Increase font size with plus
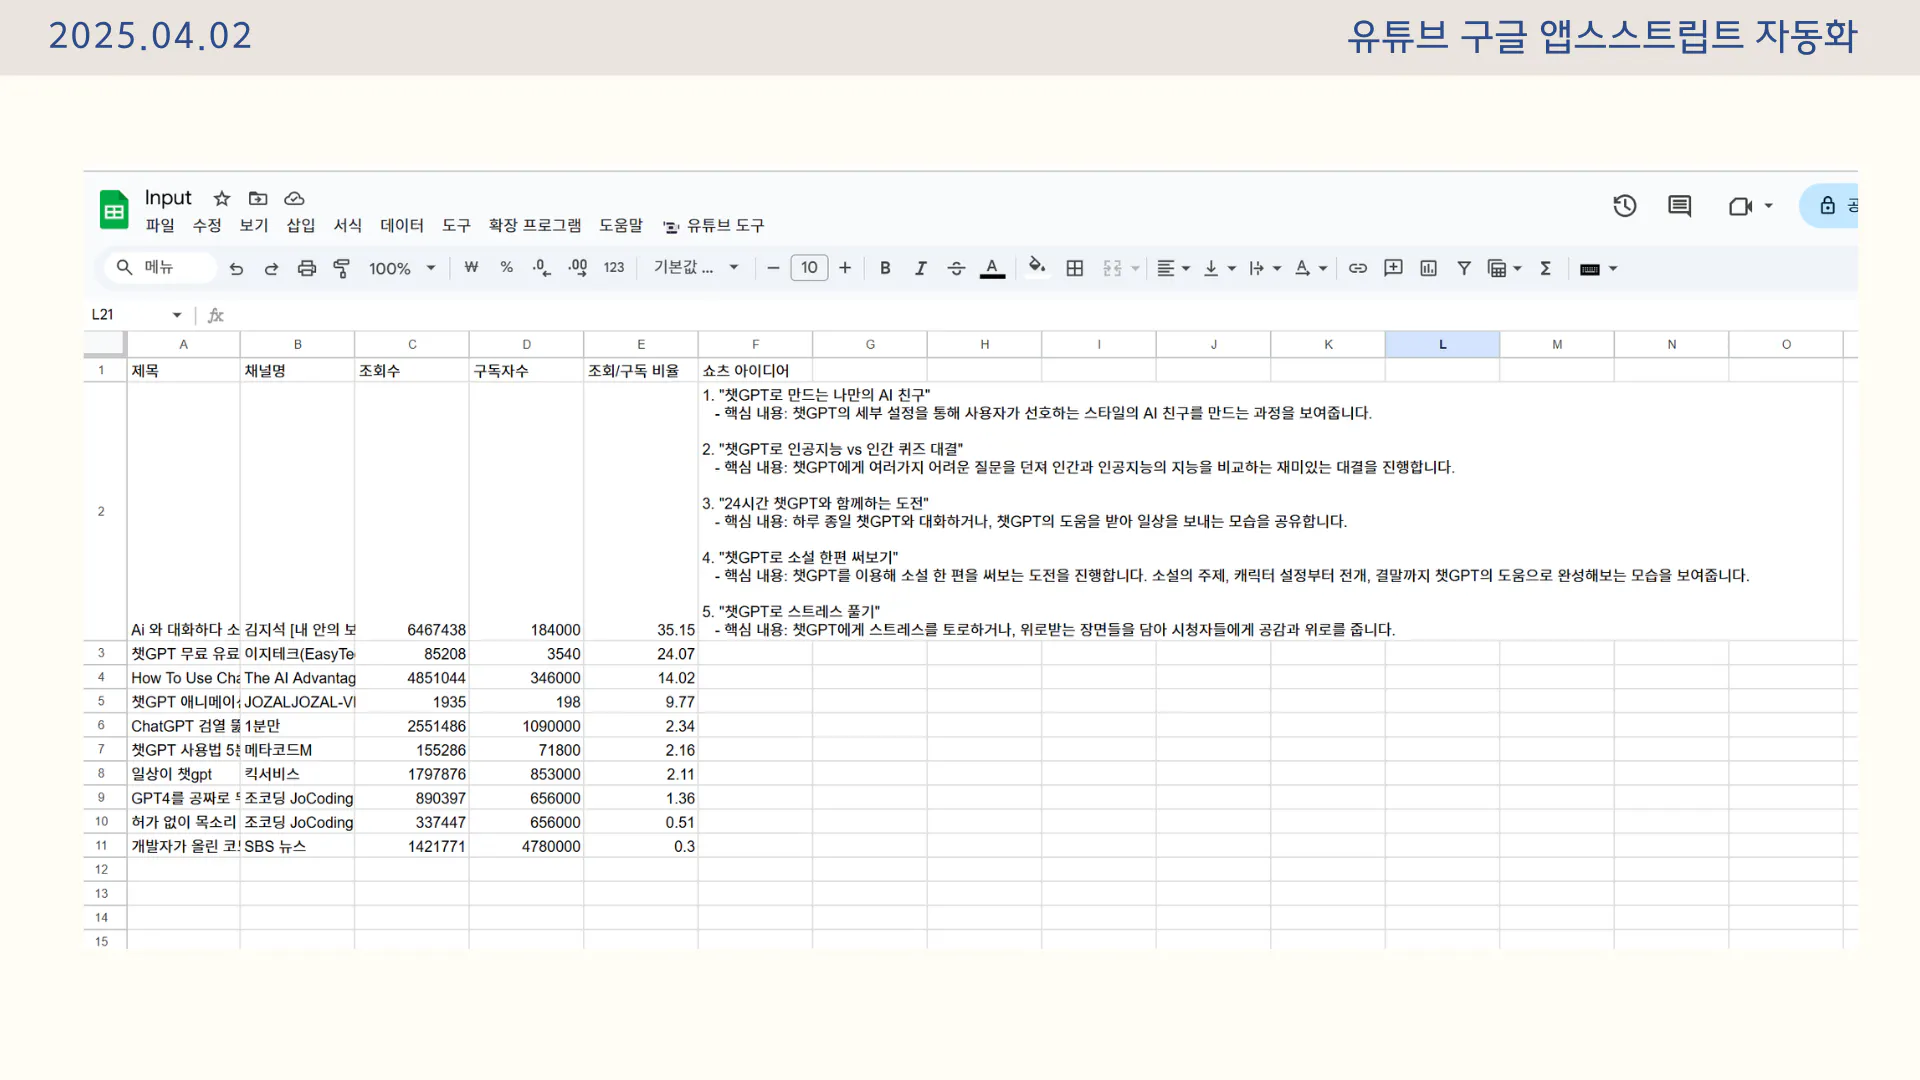This screenshot has width=1920, height=1080. coord(845,268)
